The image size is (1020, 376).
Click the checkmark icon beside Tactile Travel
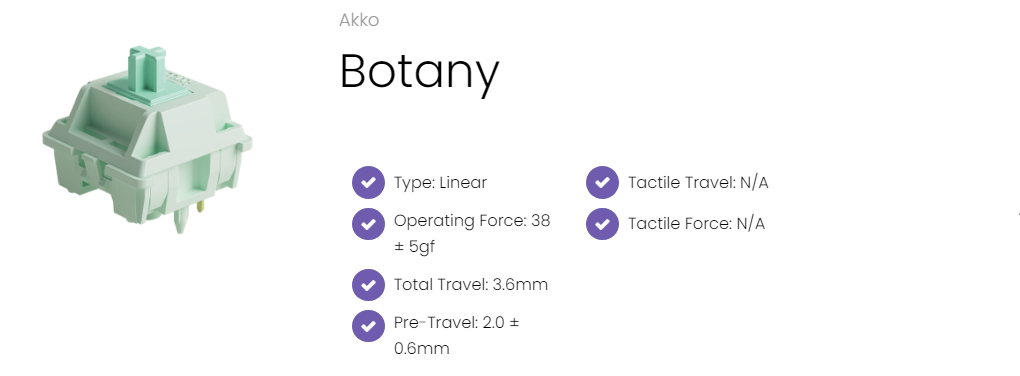(x=602, y=182)
